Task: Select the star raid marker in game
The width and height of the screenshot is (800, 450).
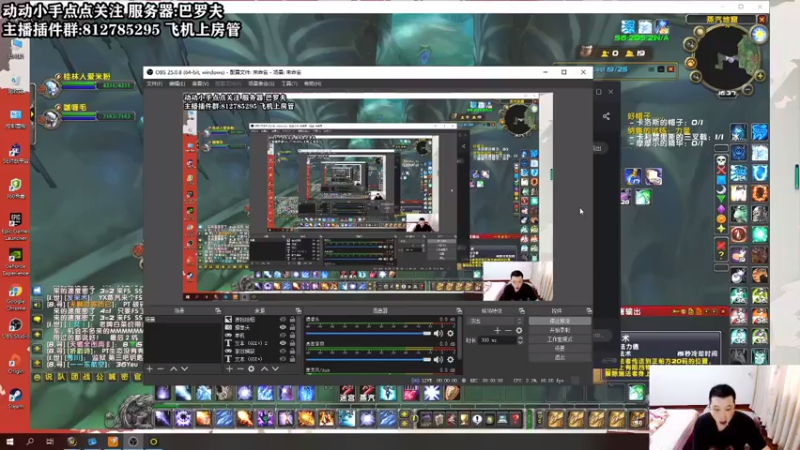Action: (x=721, y=229)
